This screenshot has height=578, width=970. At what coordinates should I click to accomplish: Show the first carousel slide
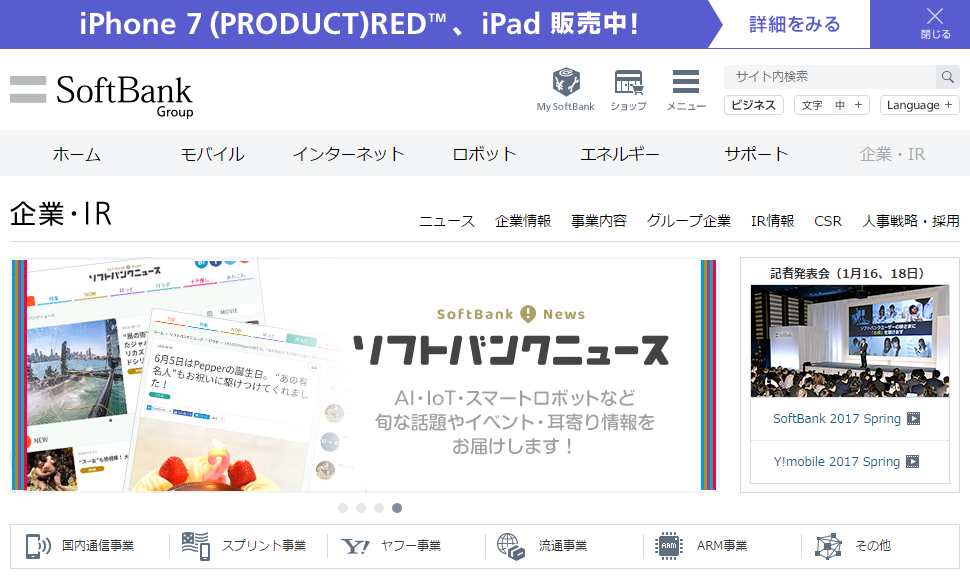point(343,508)
